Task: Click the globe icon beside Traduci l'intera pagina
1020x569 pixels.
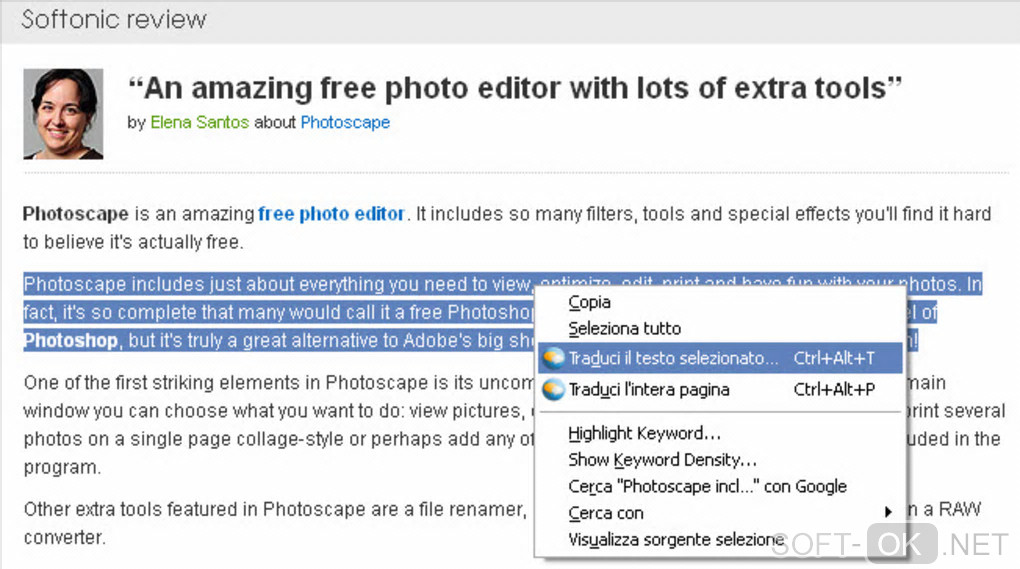Action: click(x=553, y=390)
